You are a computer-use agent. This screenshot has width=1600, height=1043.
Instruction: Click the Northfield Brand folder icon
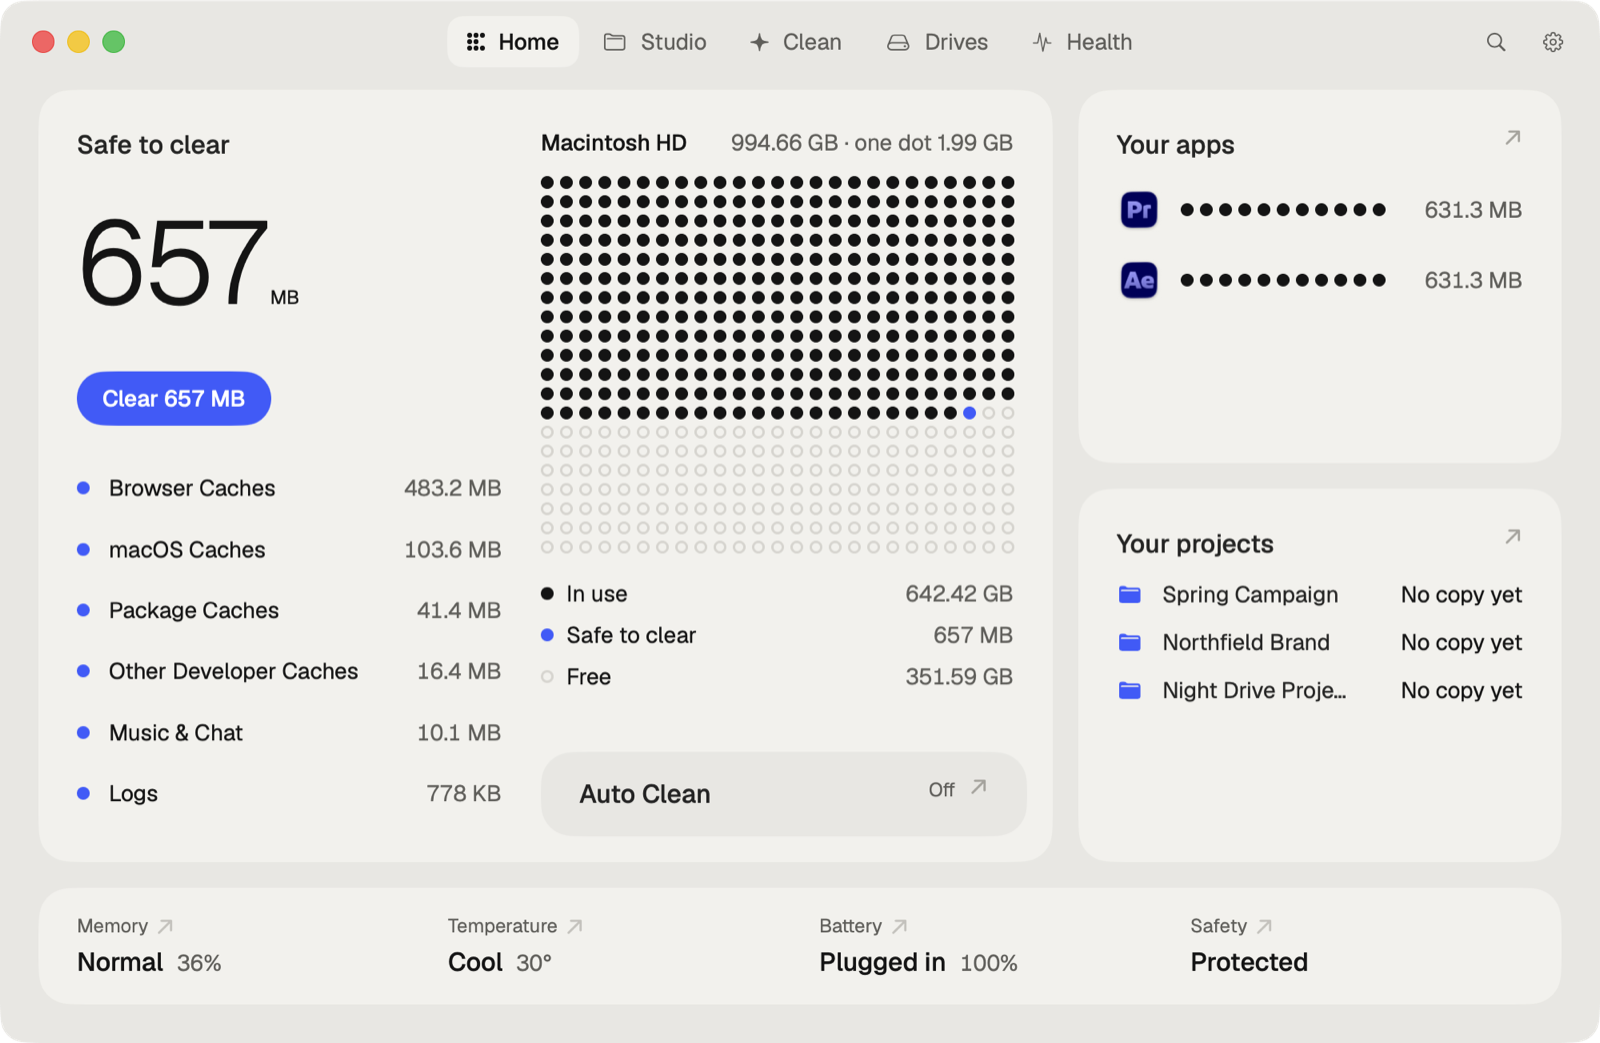(1130, 642)
